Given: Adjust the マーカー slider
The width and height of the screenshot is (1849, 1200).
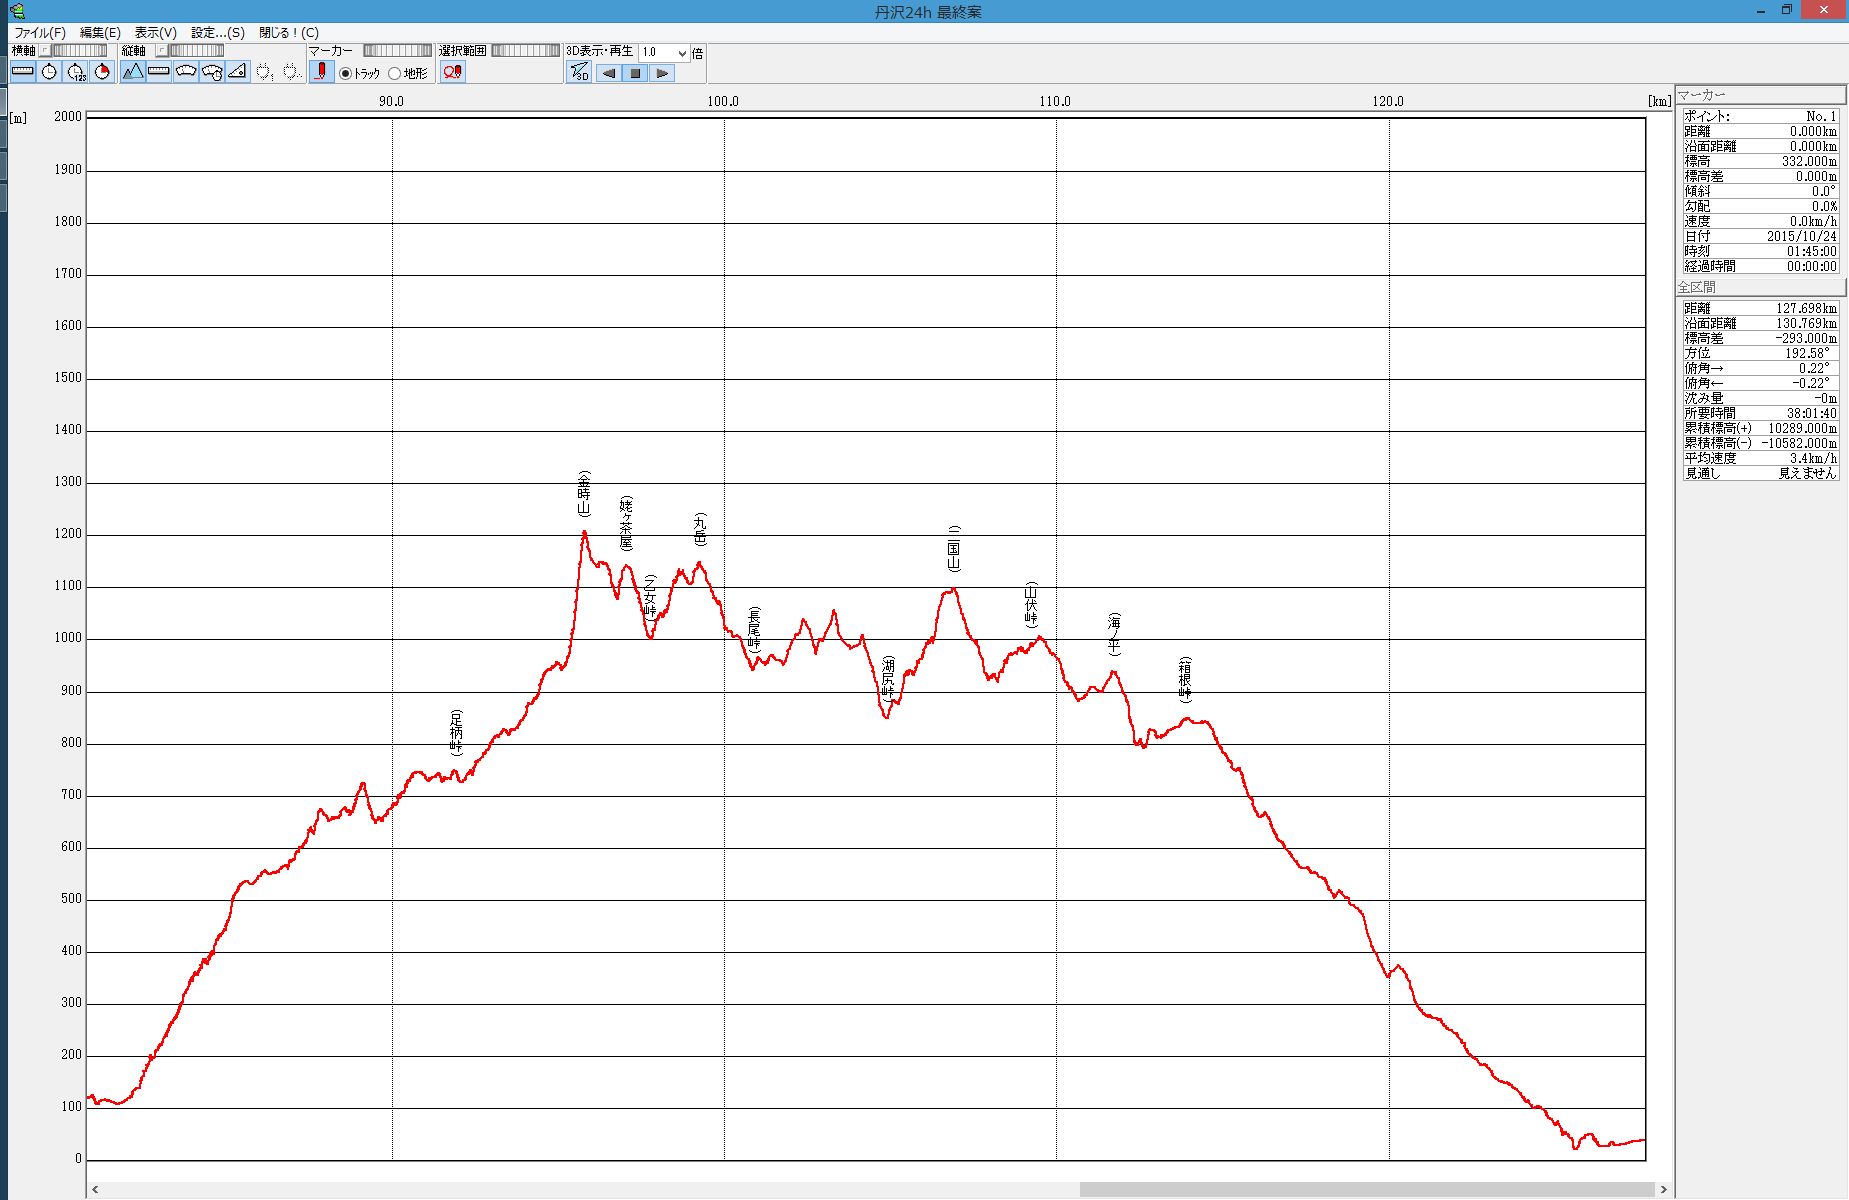Looking at the screenshot, I should coord(397,50).
